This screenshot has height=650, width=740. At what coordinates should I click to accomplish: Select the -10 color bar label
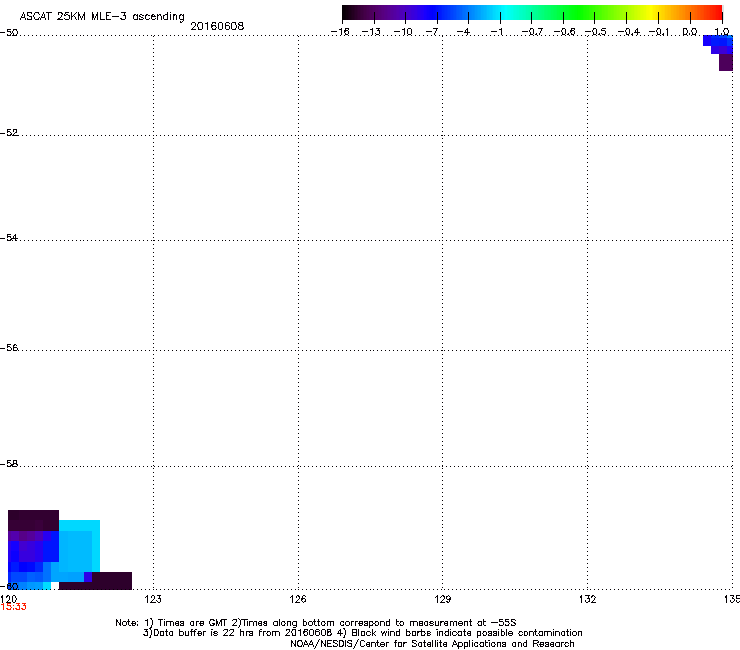(403, 32)
